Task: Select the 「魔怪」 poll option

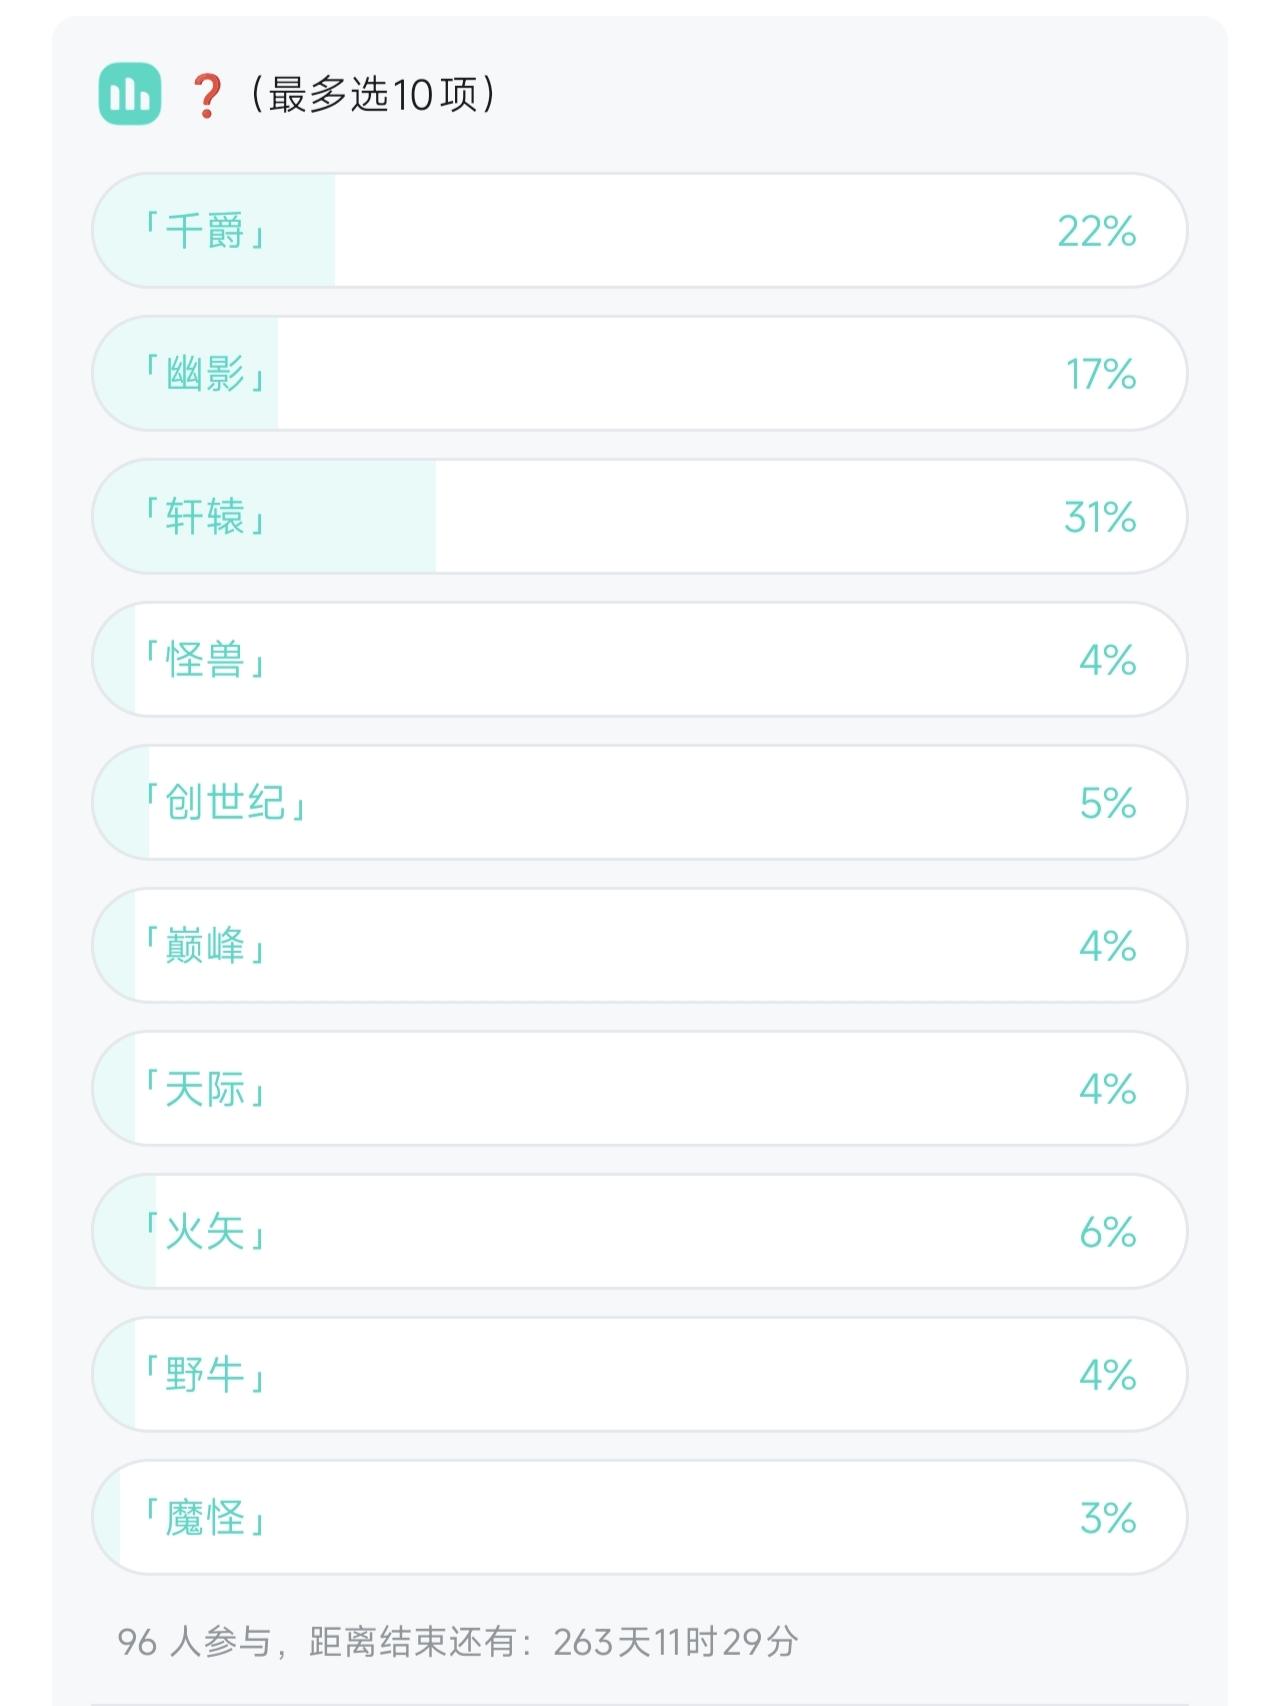Action: coord(205,1518)
